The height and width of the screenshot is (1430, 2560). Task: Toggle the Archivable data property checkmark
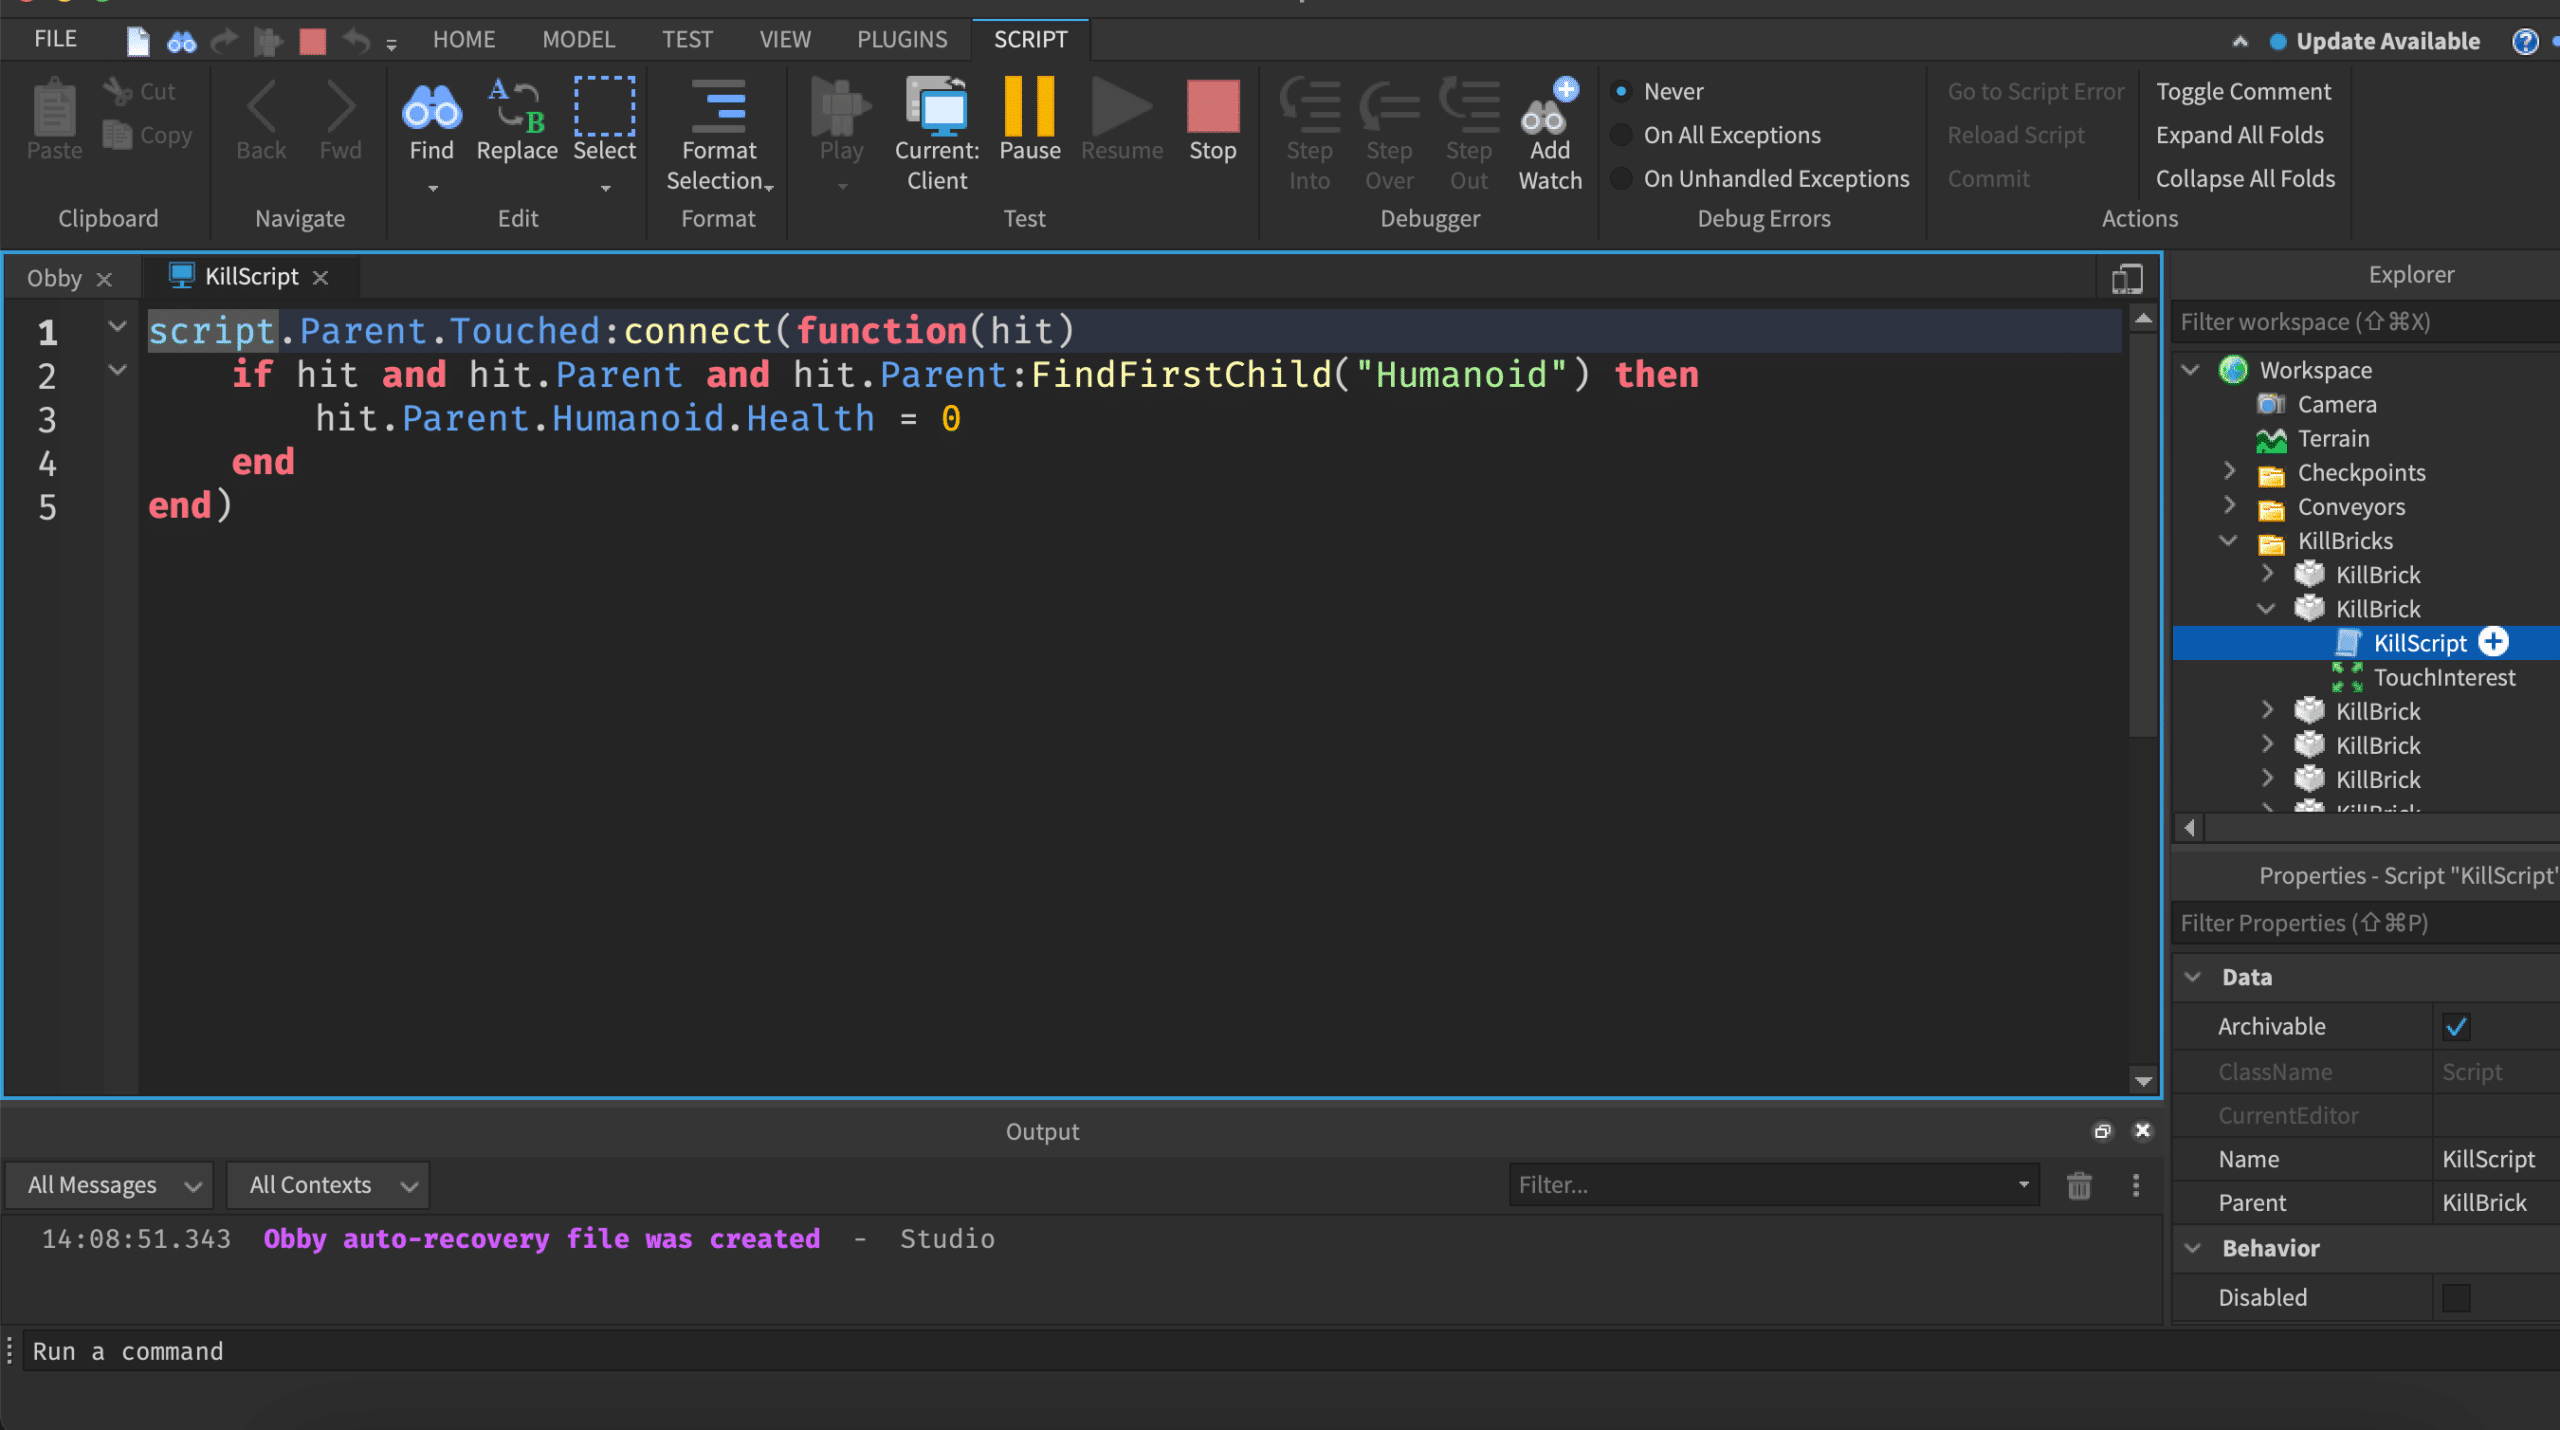coord(2458,1025)
